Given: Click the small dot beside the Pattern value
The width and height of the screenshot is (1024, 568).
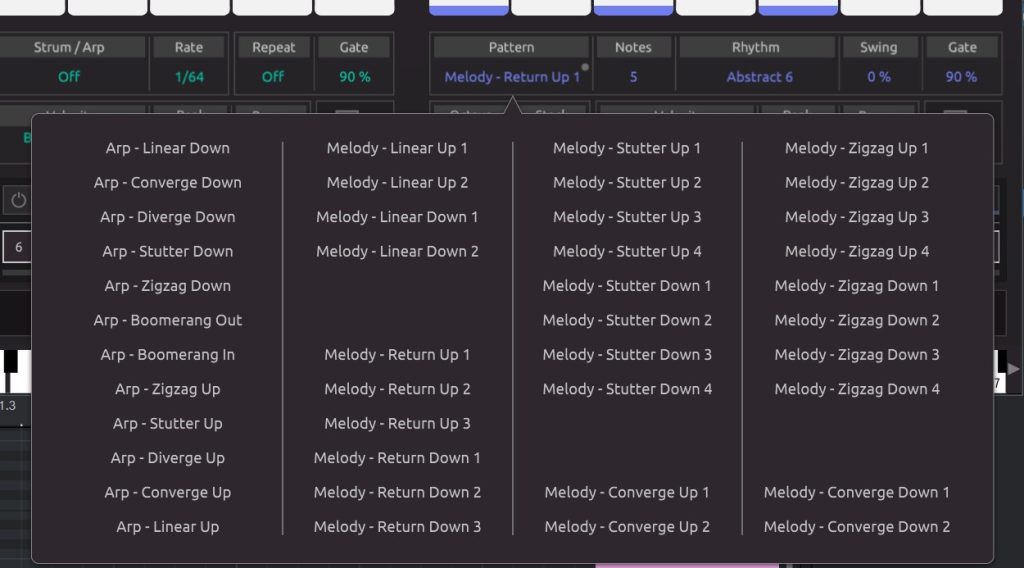Looking at the screenshot, I should tap(586, 69).
